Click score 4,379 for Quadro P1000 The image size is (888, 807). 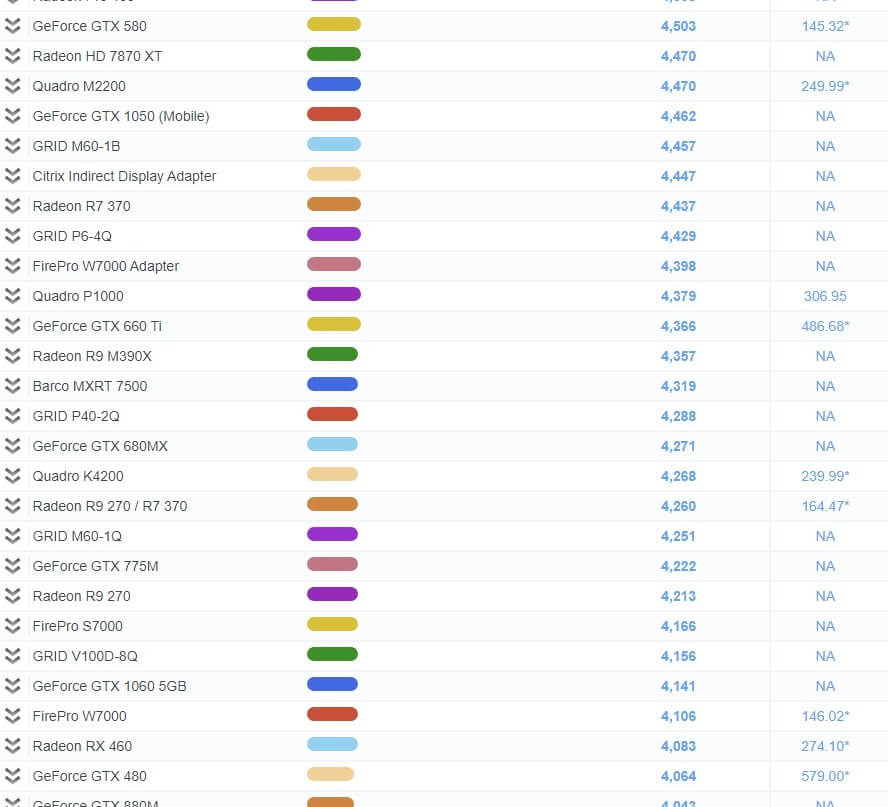coord(678,296)
